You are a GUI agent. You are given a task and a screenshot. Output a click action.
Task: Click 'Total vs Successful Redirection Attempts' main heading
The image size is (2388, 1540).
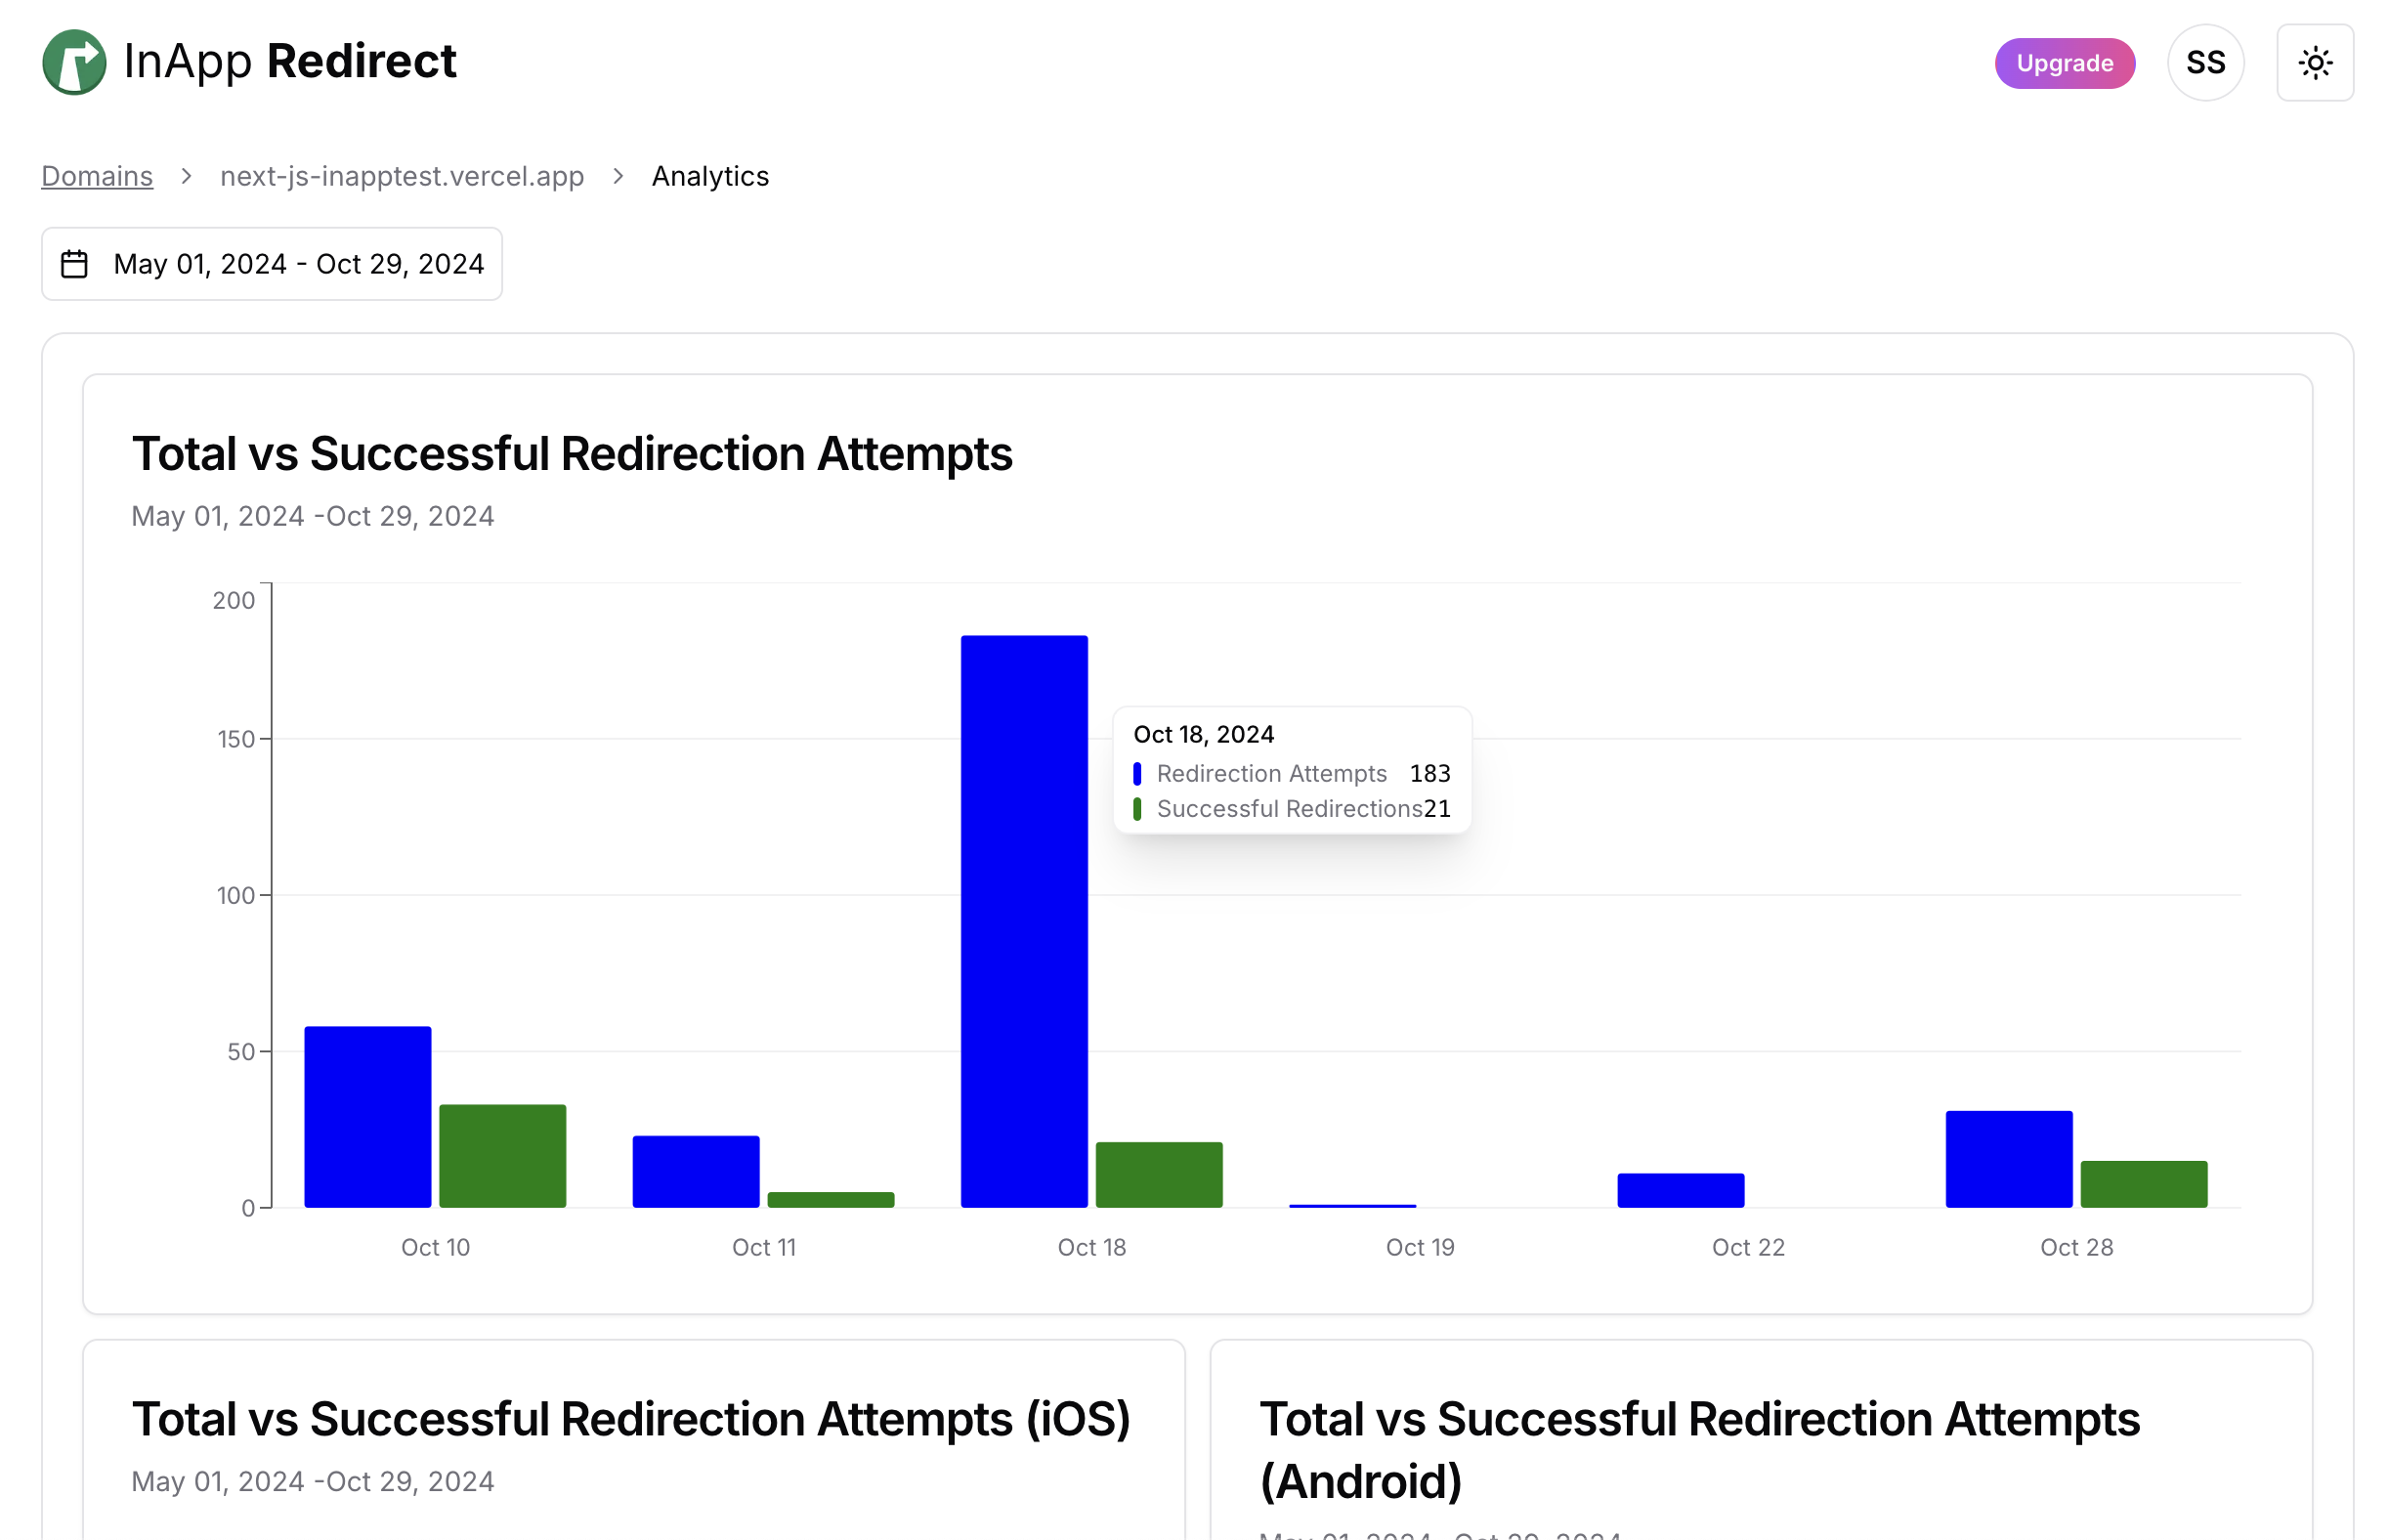(572, 454)
